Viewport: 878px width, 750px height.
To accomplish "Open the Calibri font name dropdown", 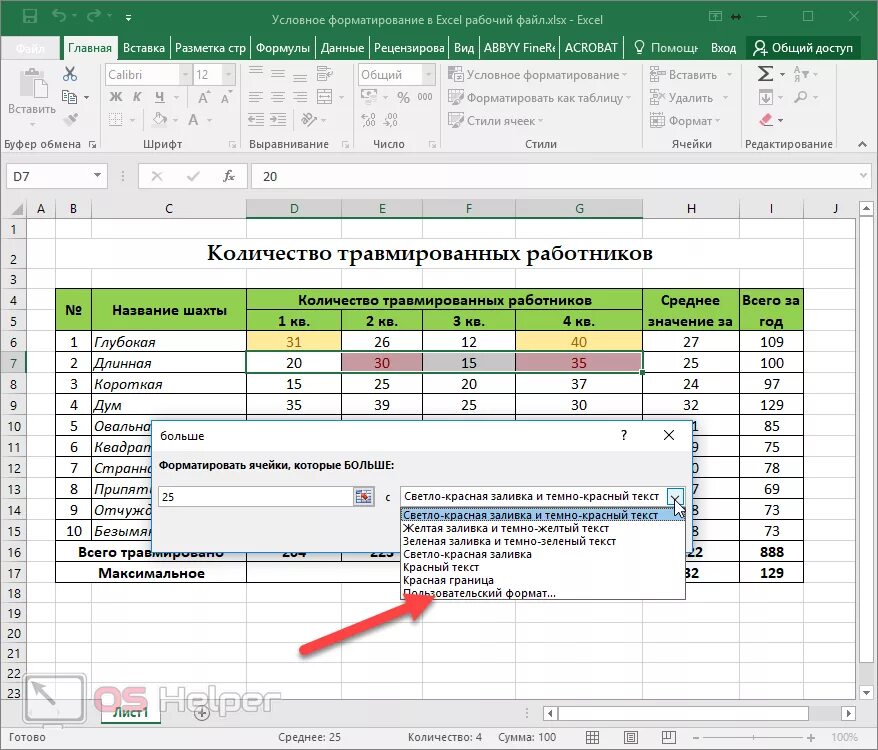I will coord(185,74).
